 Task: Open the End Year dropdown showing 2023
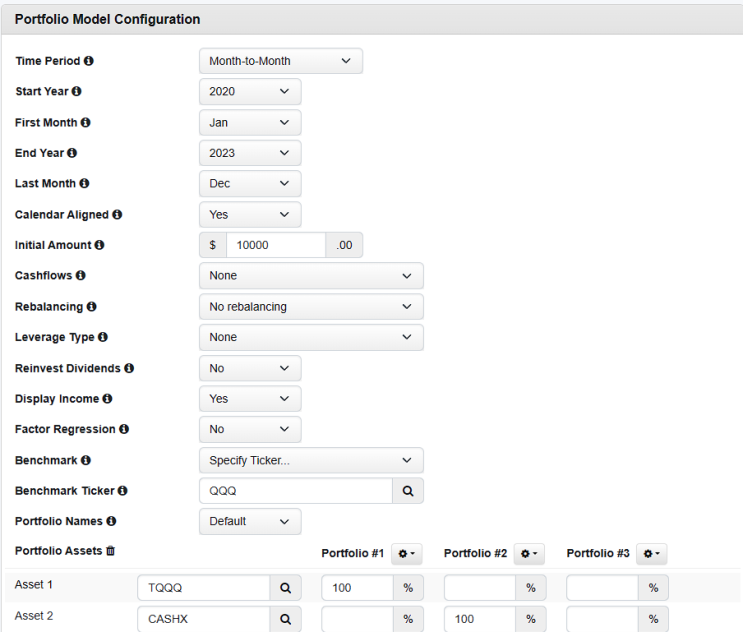tap(250, 153)
